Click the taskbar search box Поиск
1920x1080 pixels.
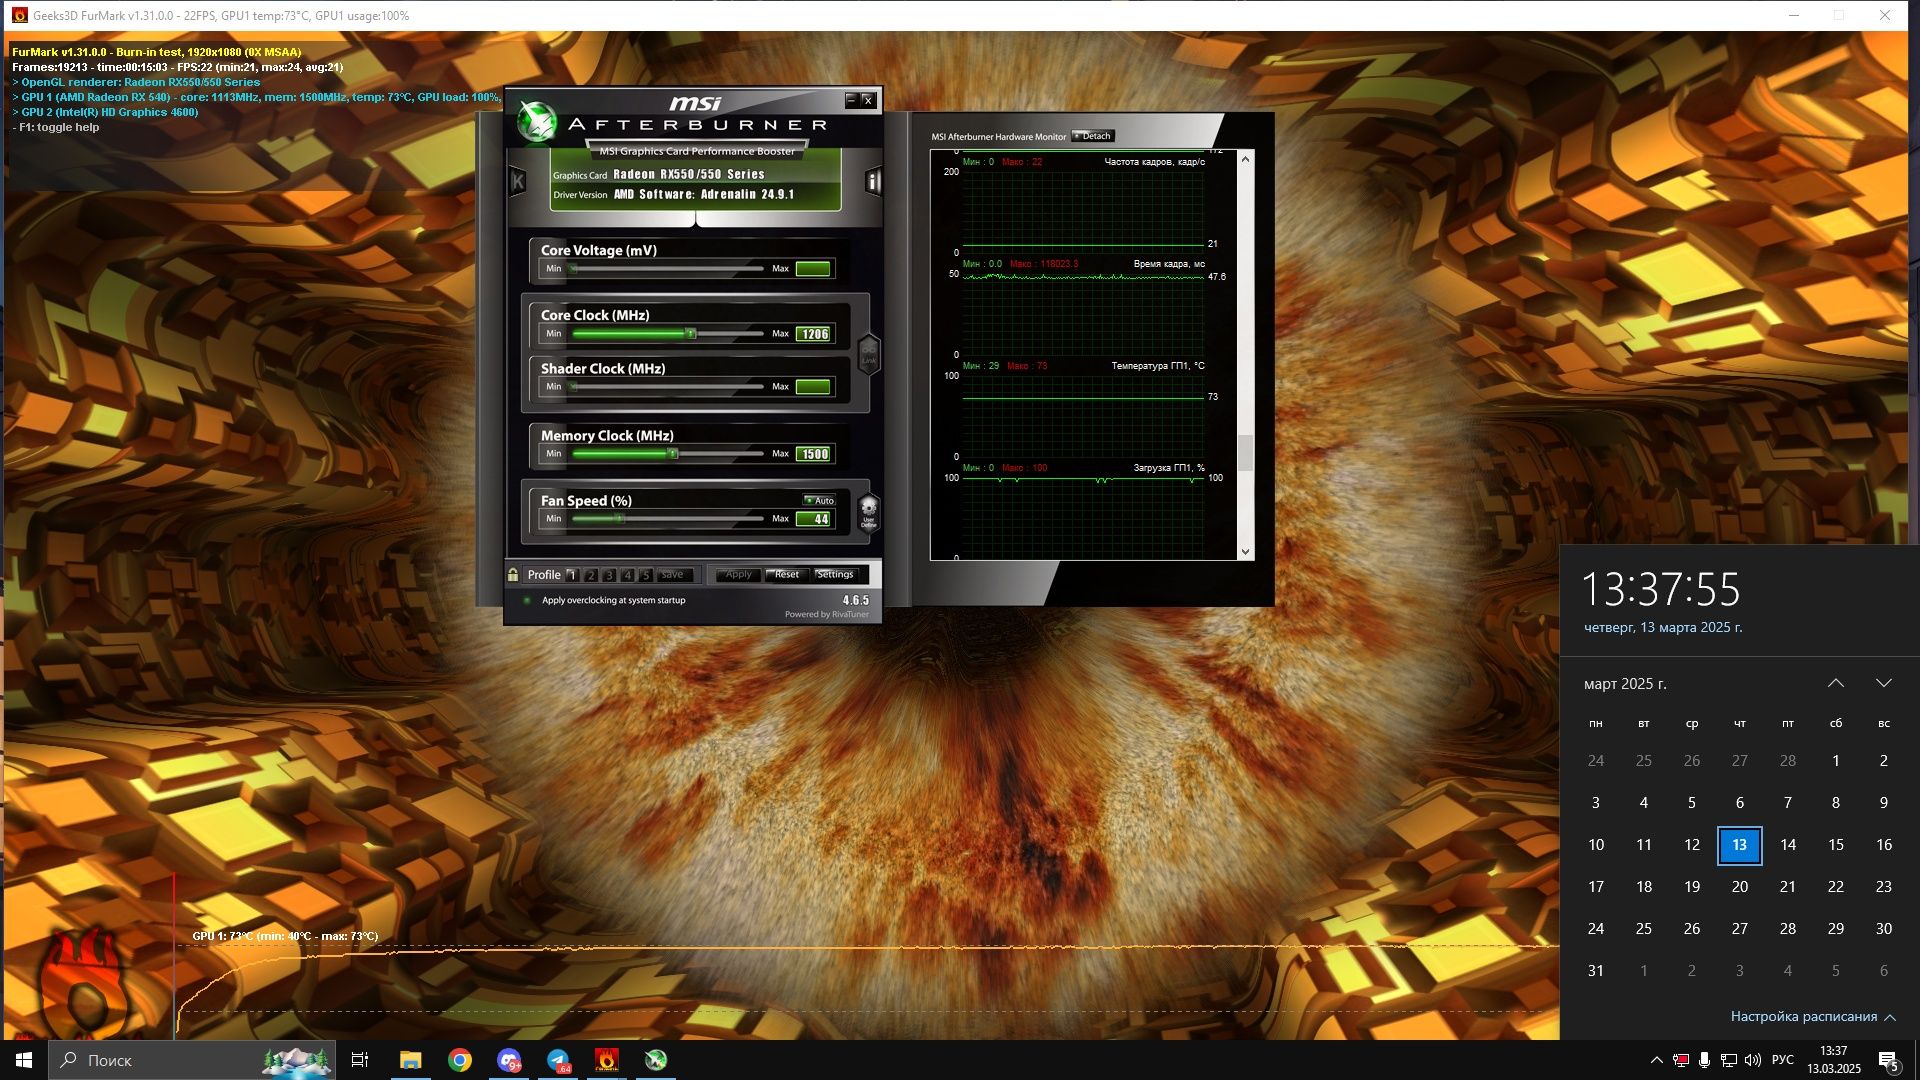(190, 1060)
